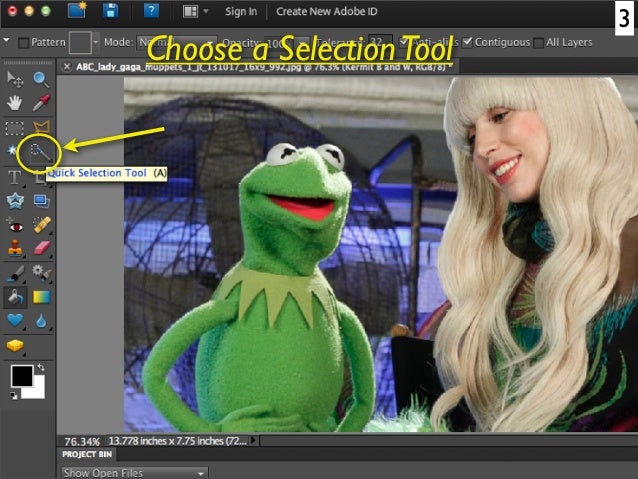Click the 13.778 inches document size readout
This screenshot has width=638, height=479.
[177, 441]
